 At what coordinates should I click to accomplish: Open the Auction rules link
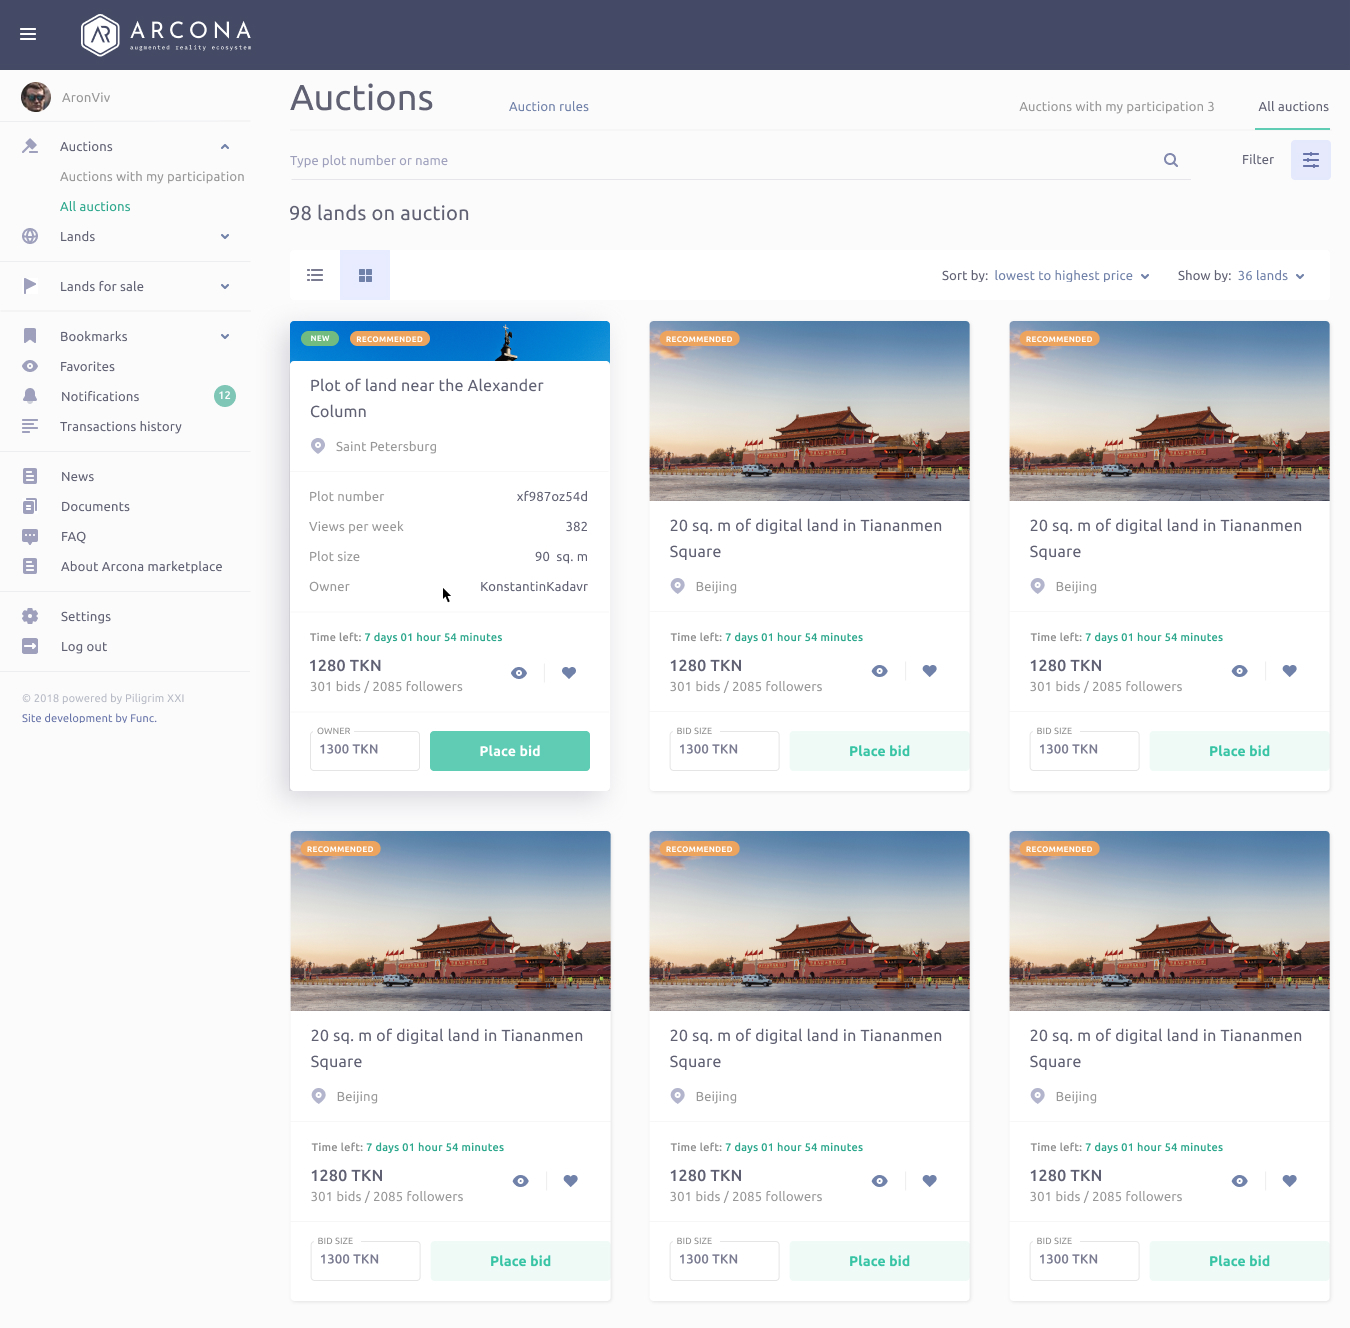548,107
